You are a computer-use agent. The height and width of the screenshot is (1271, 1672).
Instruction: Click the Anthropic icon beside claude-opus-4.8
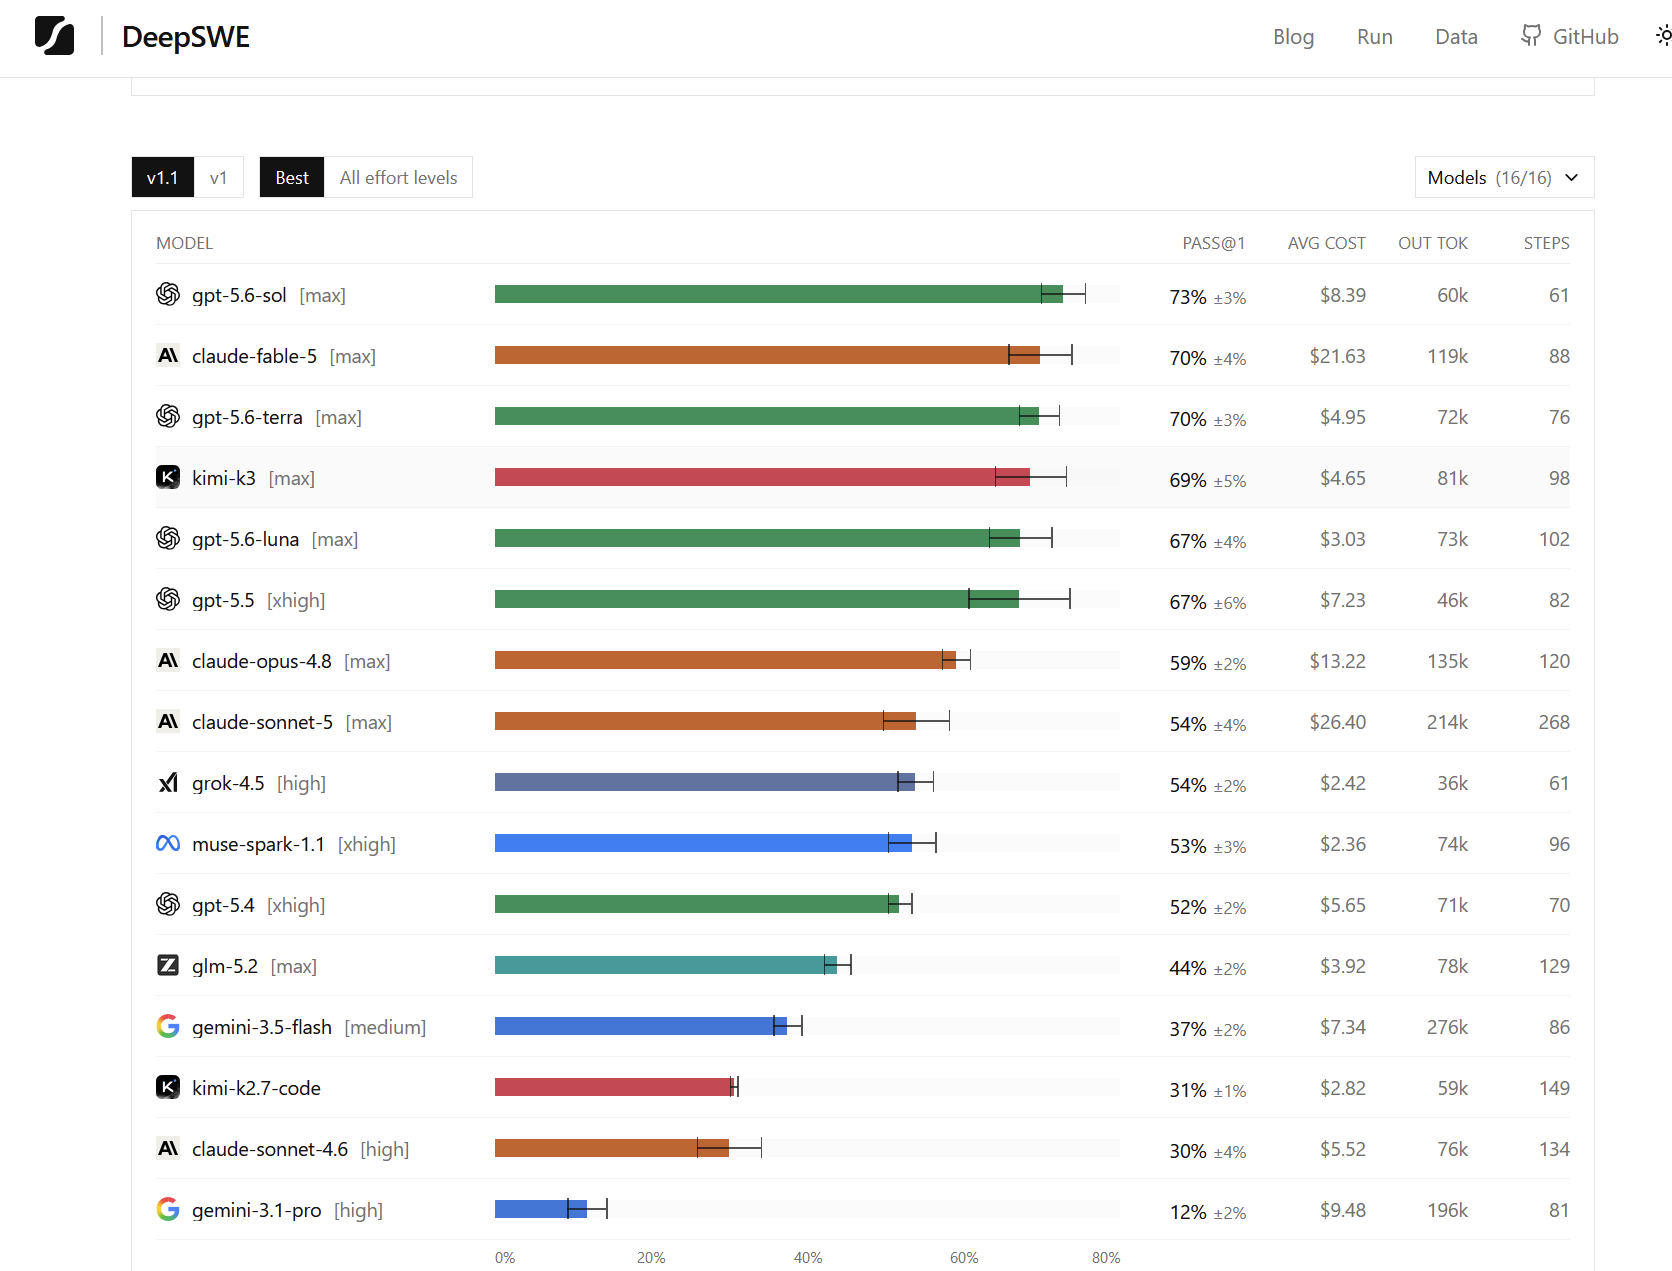(168, 660)
